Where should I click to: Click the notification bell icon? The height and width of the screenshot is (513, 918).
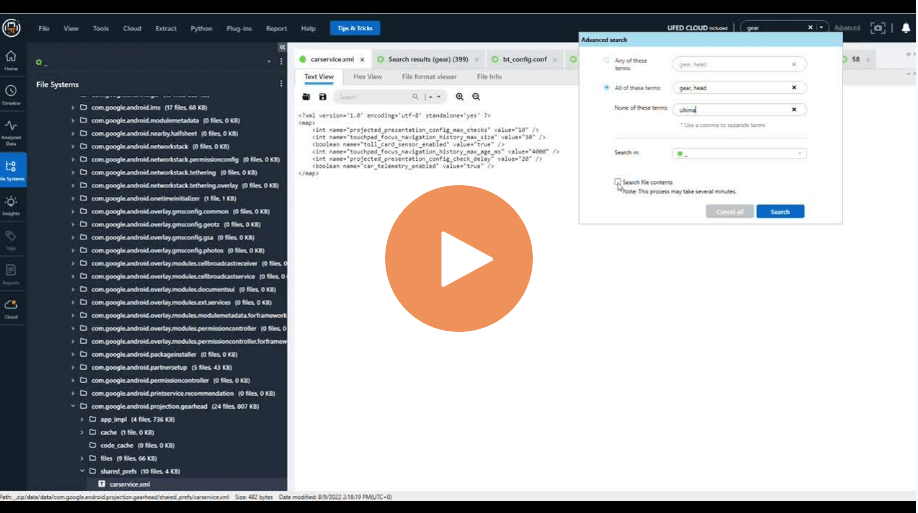[907, 28]
